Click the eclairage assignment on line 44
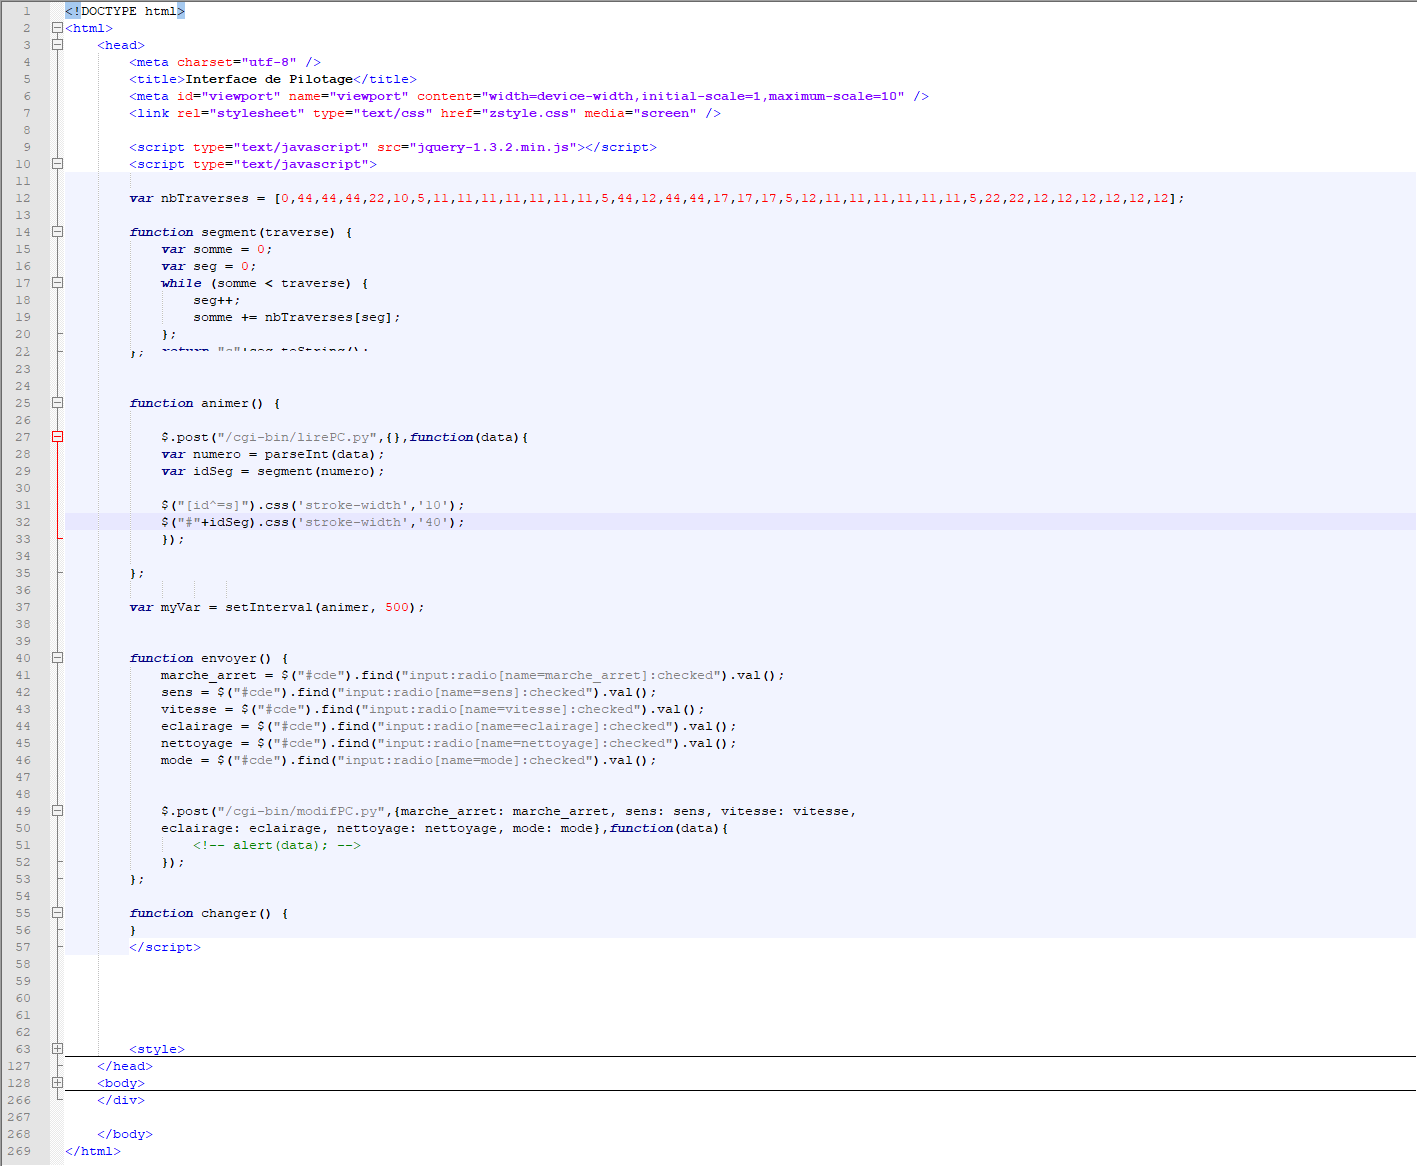 pyautogui.click(x=449, y=726)
